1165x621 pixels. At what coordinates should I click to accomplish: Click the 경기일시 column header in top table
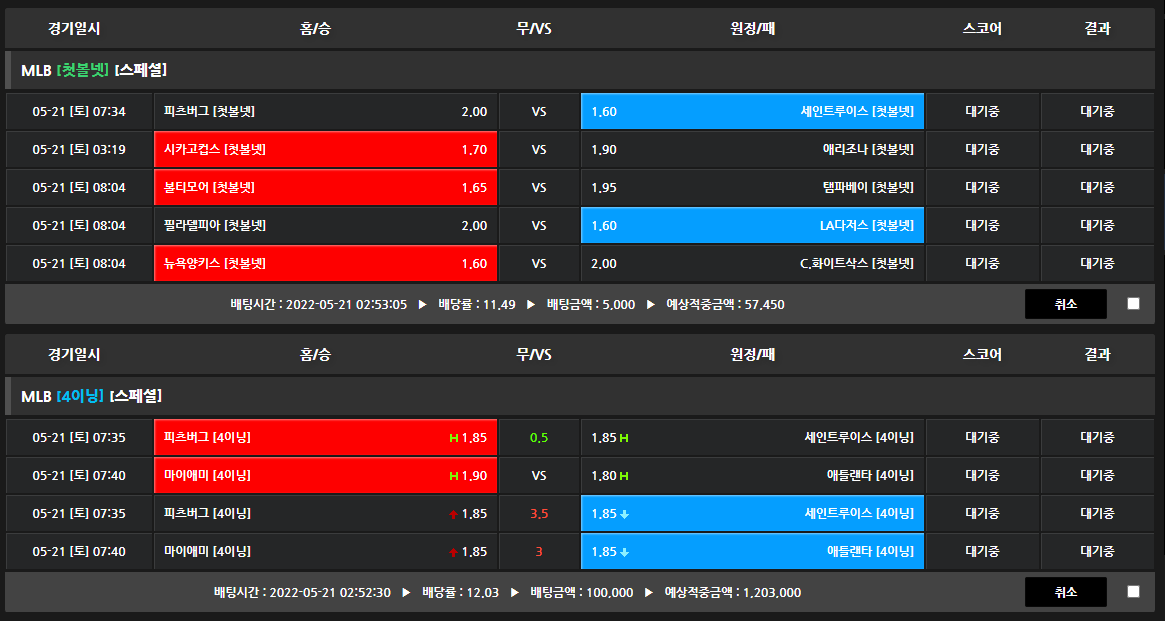click(74, 29)
